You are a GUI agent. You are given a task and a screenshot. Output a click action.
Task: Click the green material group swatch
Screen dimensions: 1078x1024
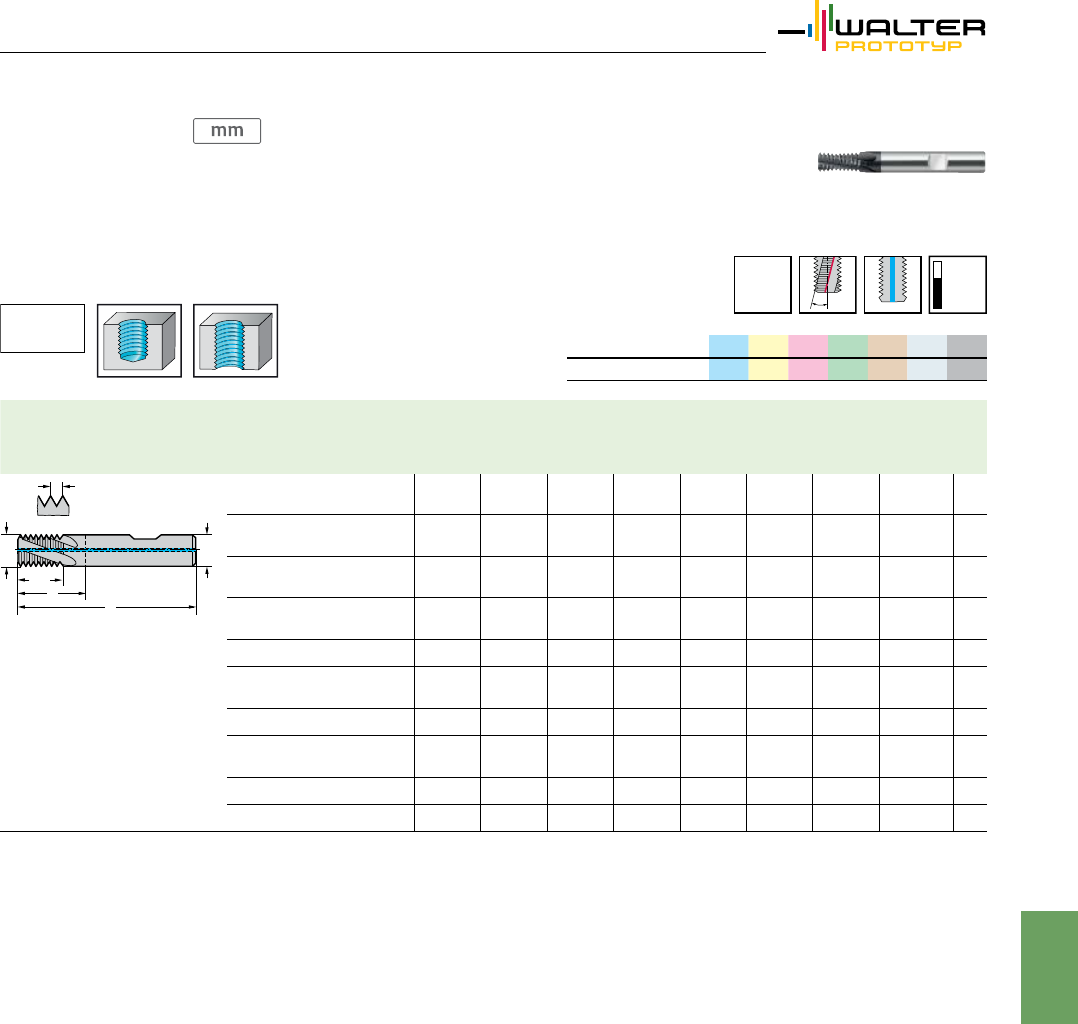848,358
